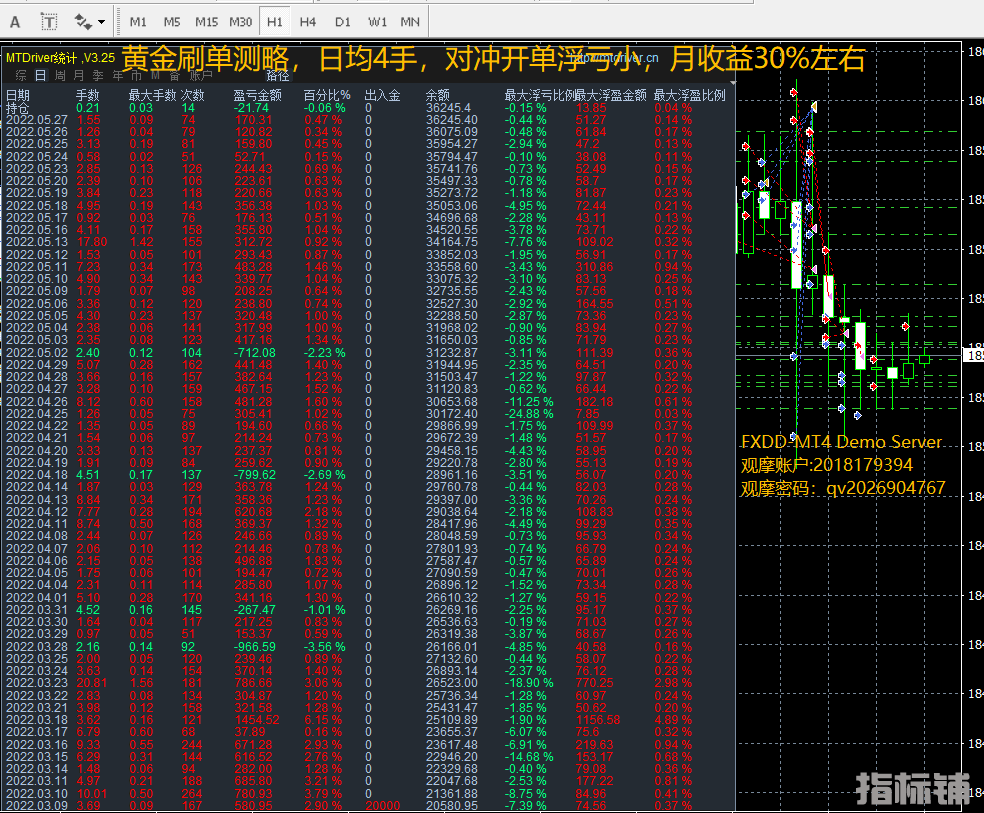Choose the W1 weekly timeframe
Viewport: 984px width, 813px height.
[377, 21]
